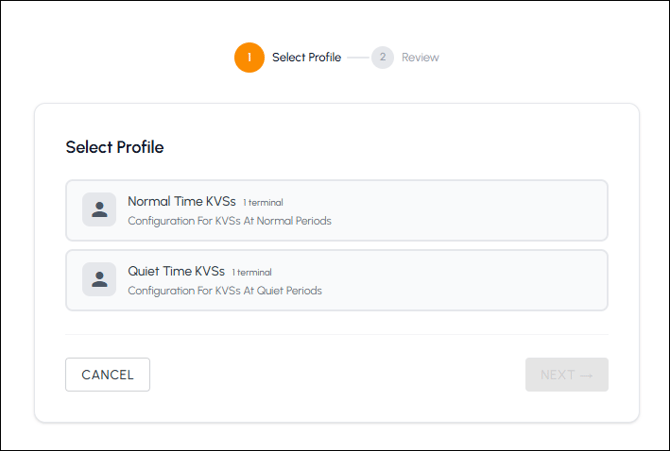Screen dimensions: 670x451
Task: Click the person icon on Quiet Time KVSs
Action: [x=99, y=279]
